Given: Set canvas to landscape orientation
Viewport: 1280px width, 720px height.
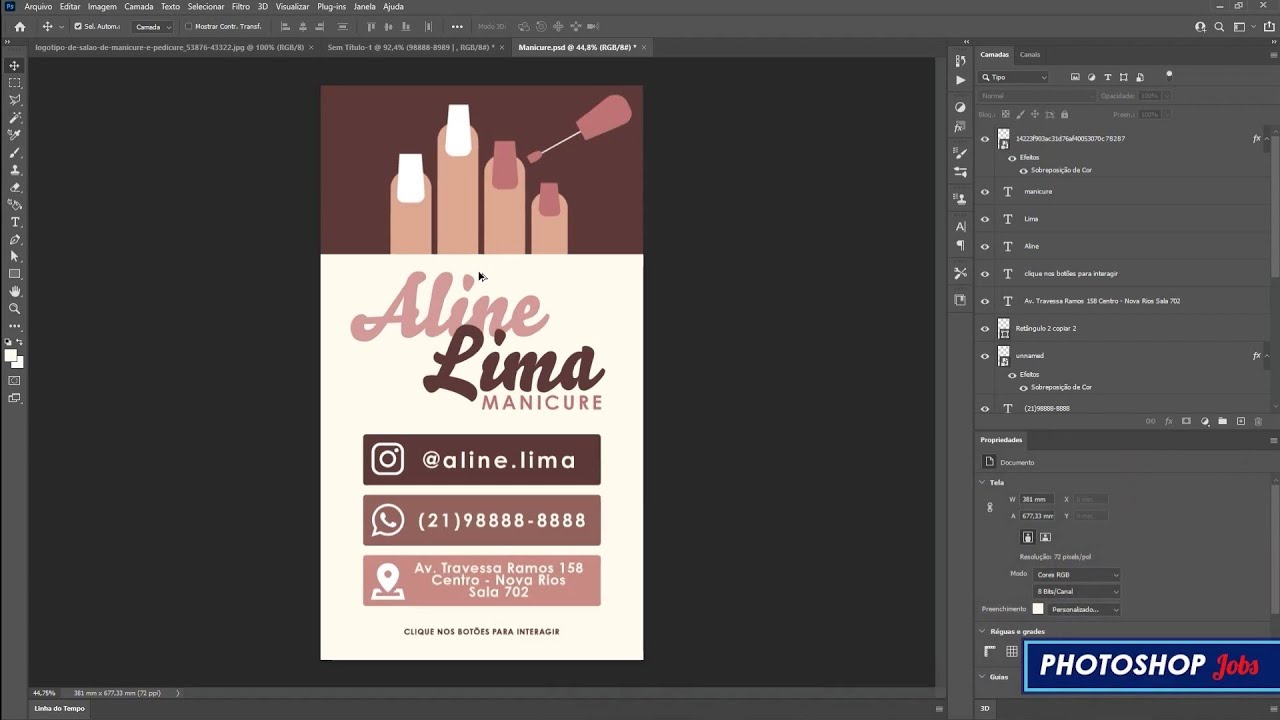Looking at the screenshot, I should [1045, 537].
